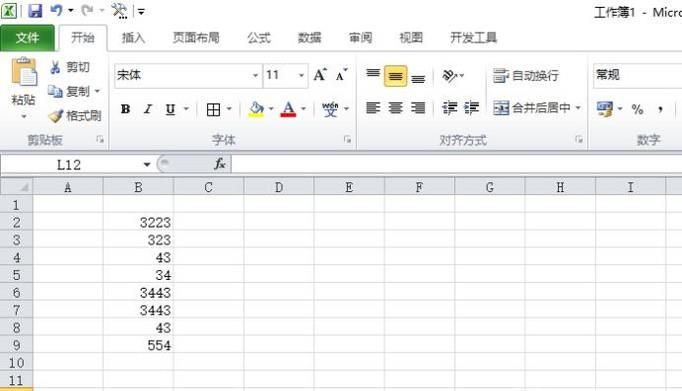Screen dimensions: 682x391
Task: Click accounting number format icon
Action: [x=605, y=109]
